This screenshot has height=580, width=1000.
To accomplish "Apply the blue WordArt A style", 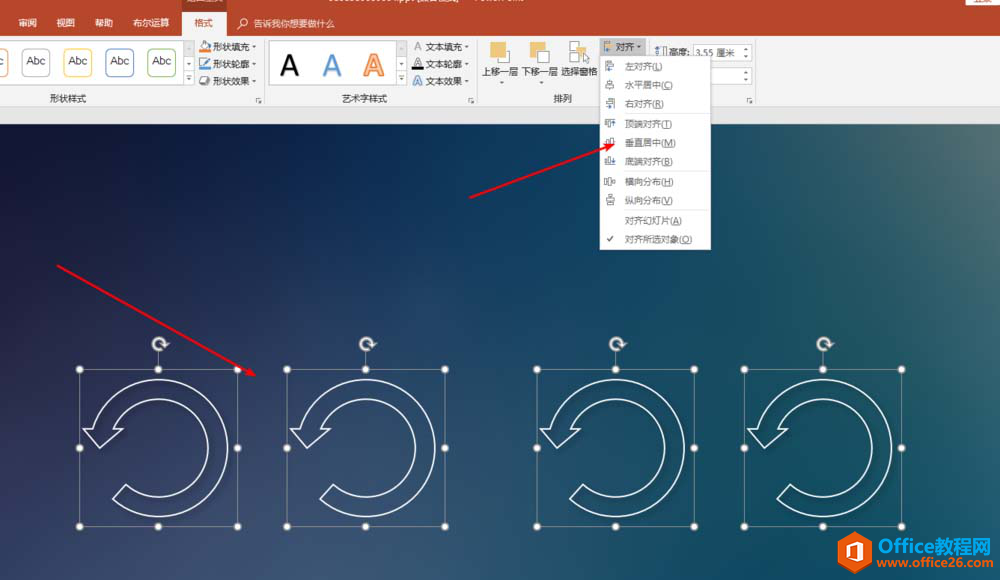I will point(331,65).
